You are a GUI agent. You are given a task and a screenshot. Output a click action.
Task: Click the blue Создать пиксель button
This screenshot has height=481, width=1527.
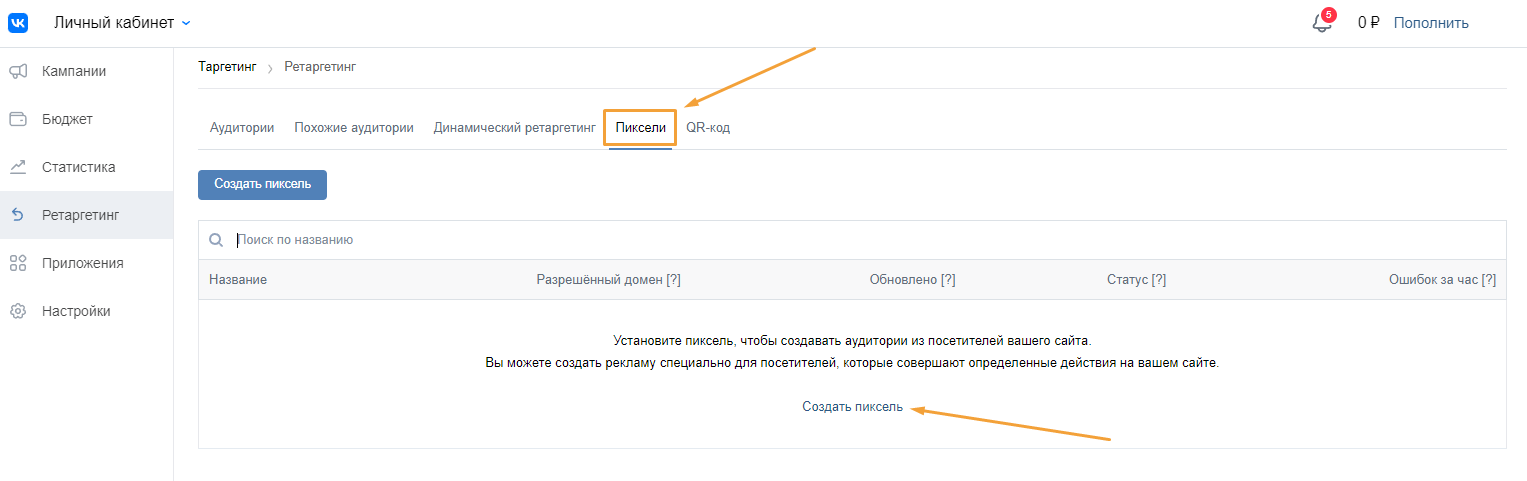[262, 185]
